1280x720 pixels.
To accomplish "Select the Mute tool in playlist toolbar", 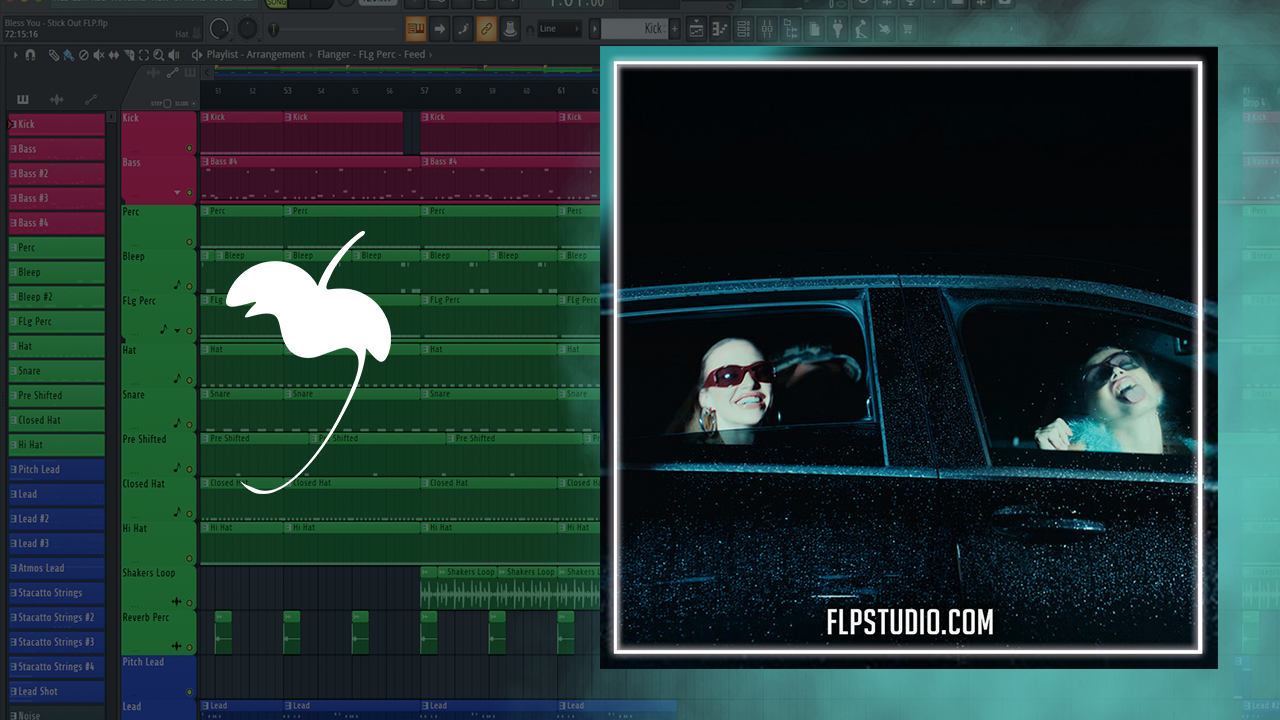I will click(97, 55).
